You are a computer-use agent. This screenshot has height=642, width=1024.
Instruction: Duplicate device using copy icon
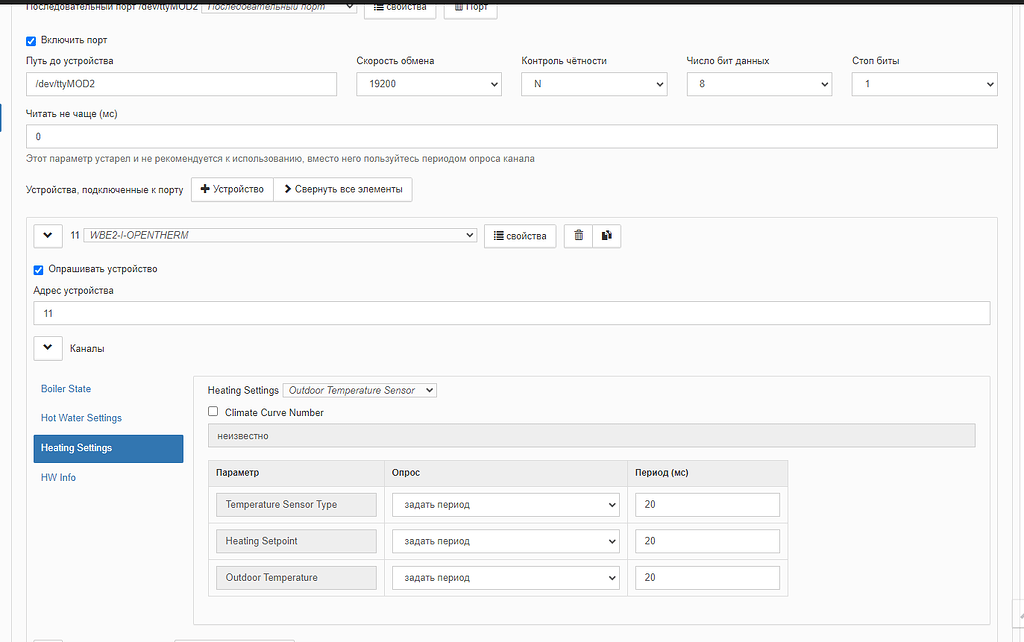[x=606, y=236]
